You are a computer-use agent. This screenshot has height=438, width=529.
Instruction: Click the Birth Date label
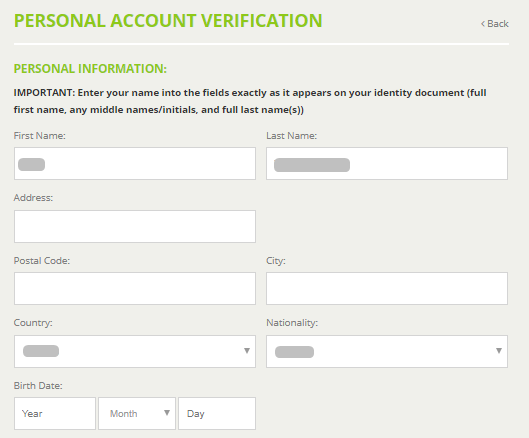[x=38, y=386]
